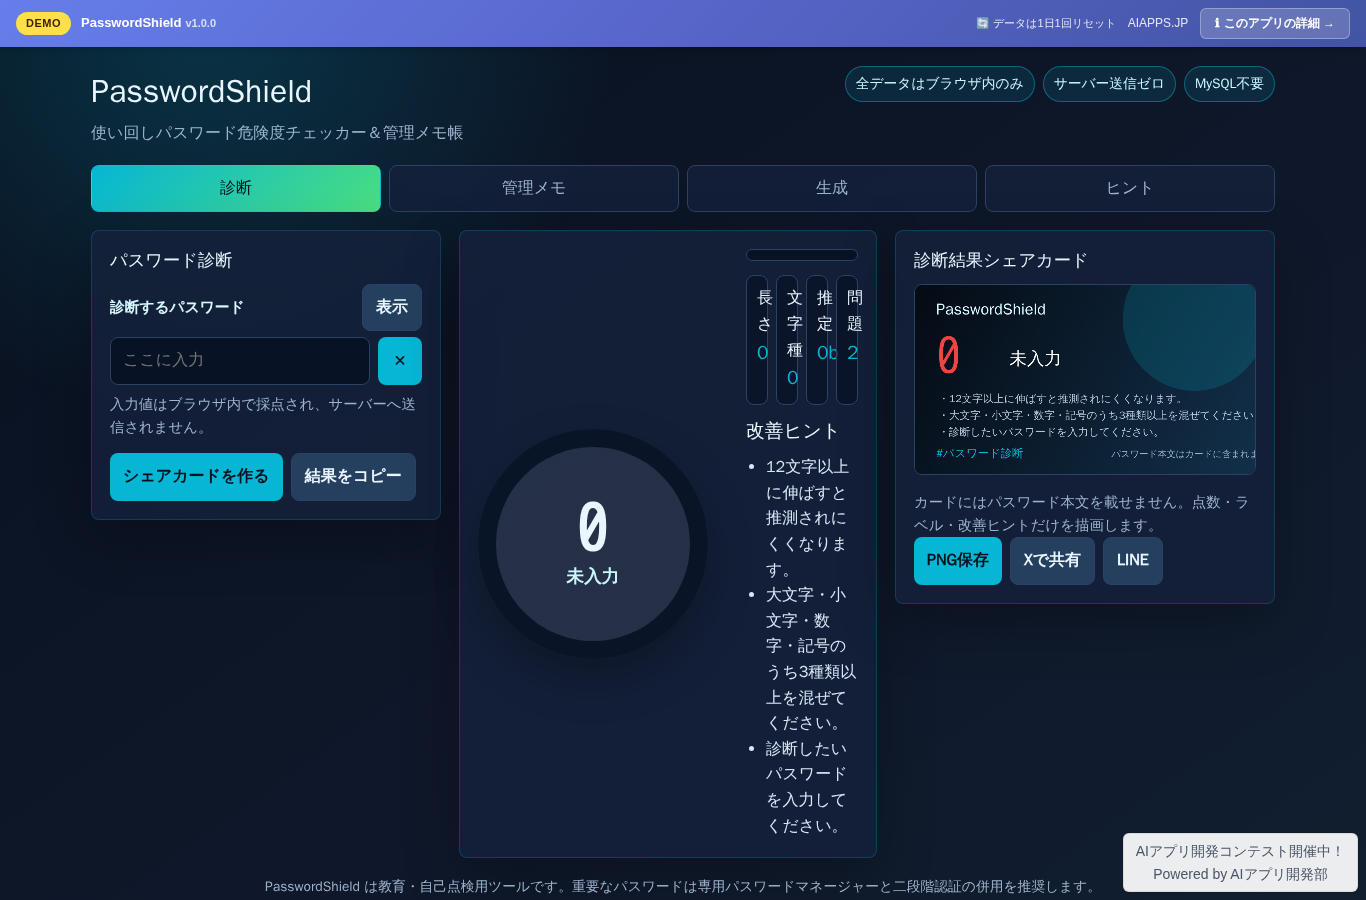The height and width of the screenshot is (900, 1366).
Task: Go to the 生成 tab
Action: 832,188
